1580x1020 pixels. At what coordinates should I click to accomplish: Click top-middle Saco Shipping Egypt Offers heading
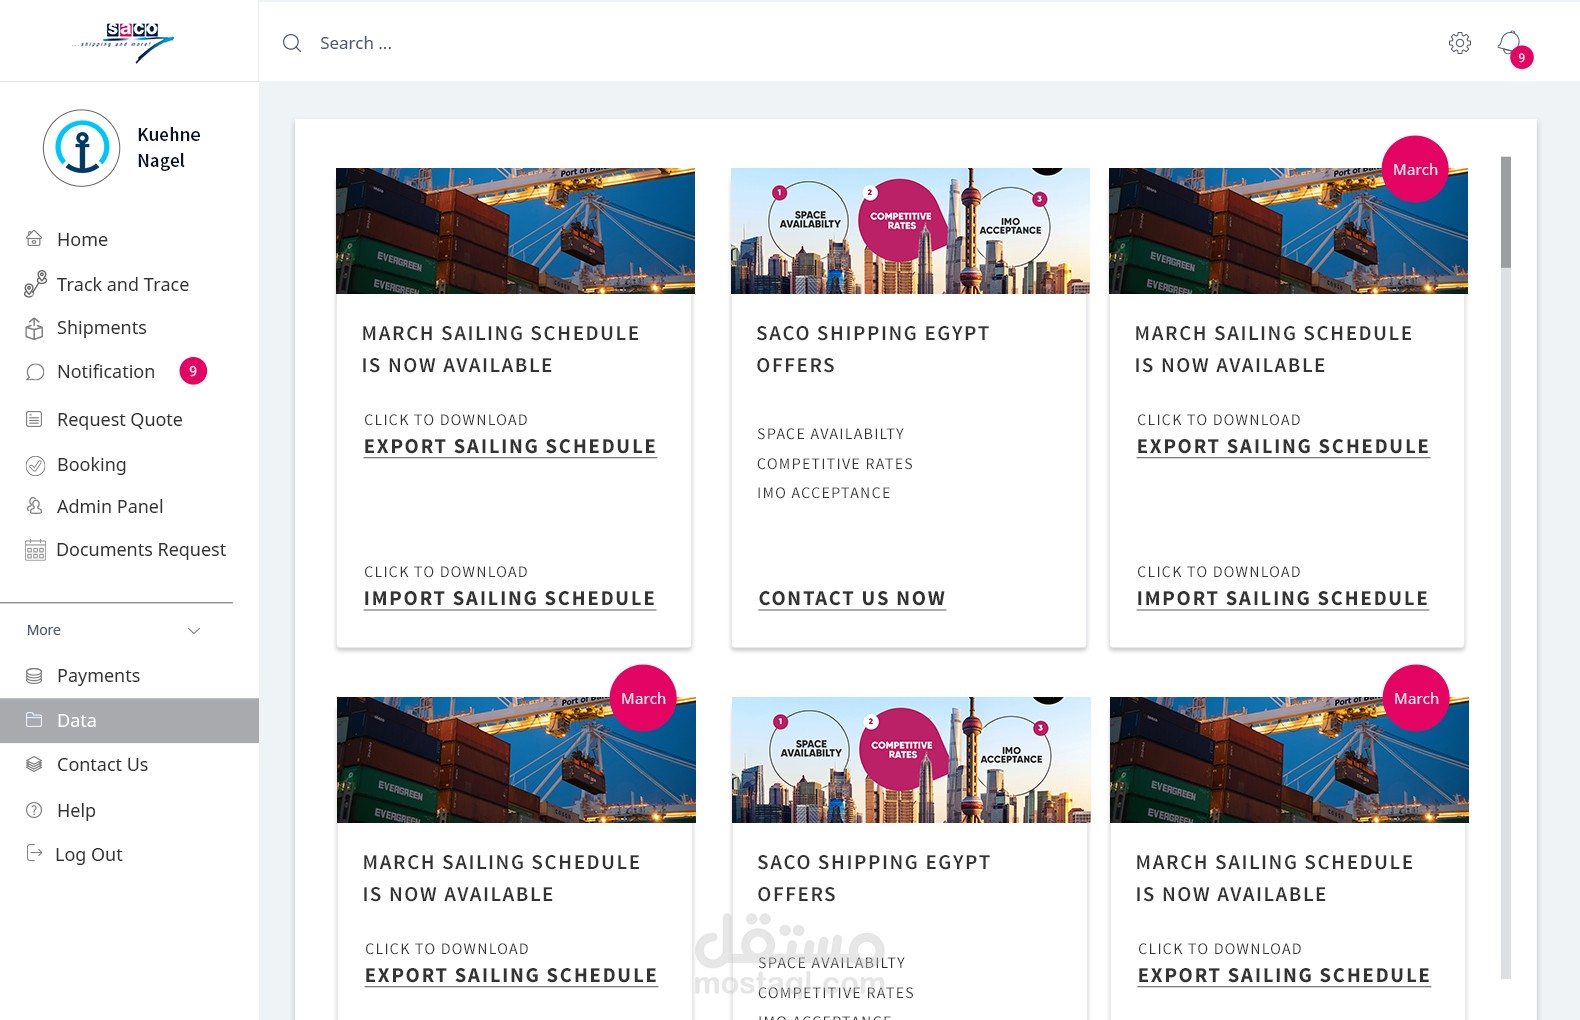tap(873, 349)
